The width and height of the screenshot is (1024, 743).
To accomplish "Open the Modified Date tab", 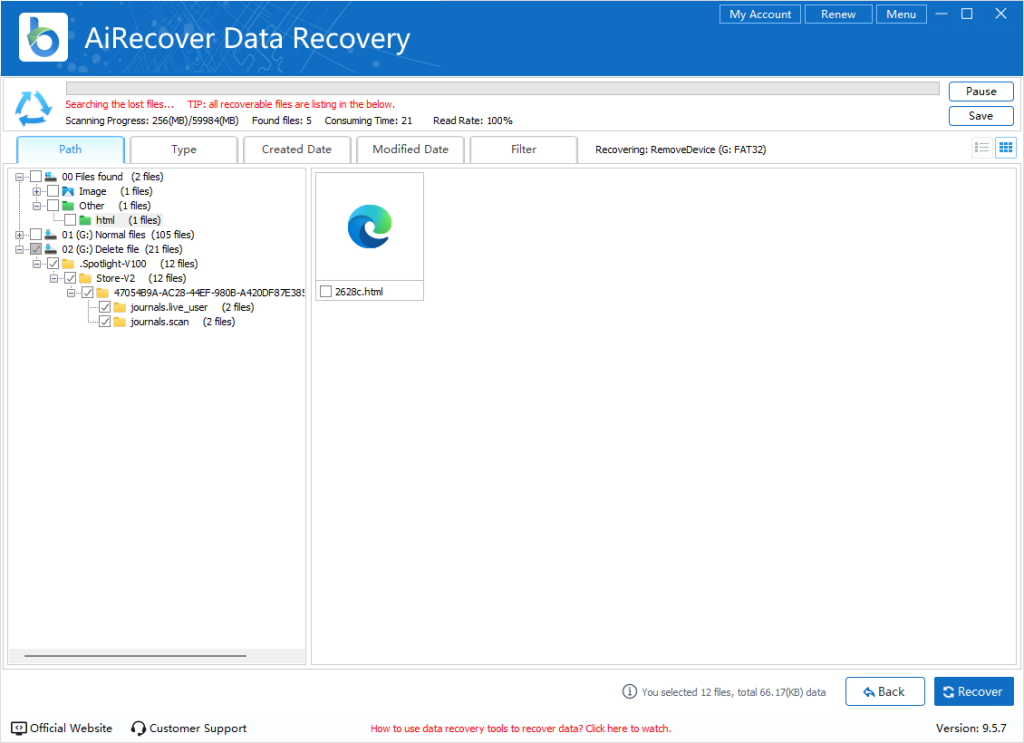I will 410,150.
